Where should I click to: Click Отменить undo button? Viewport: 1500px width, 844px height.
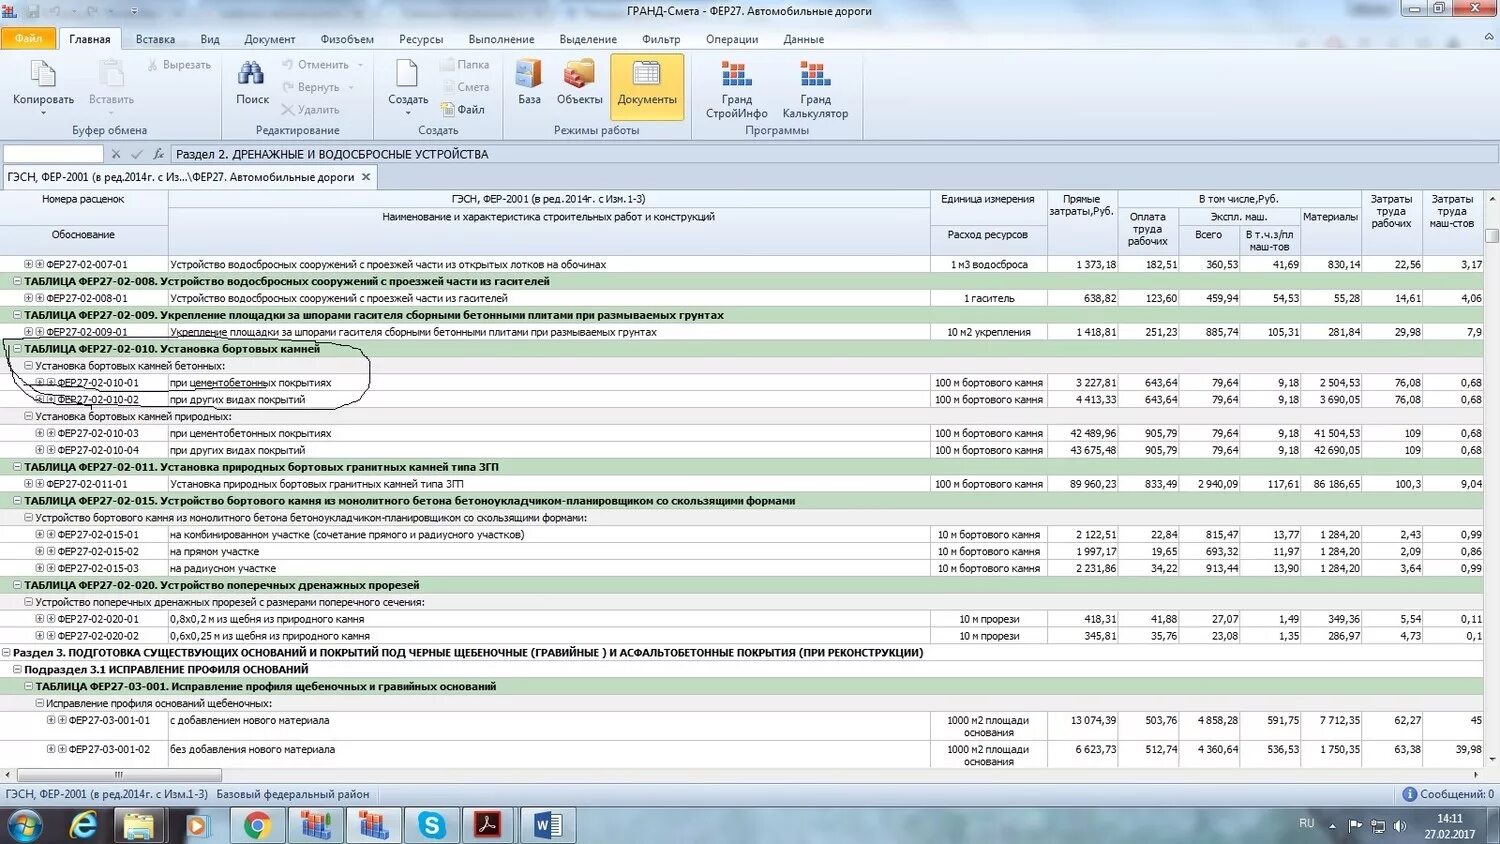pos(315,65)
